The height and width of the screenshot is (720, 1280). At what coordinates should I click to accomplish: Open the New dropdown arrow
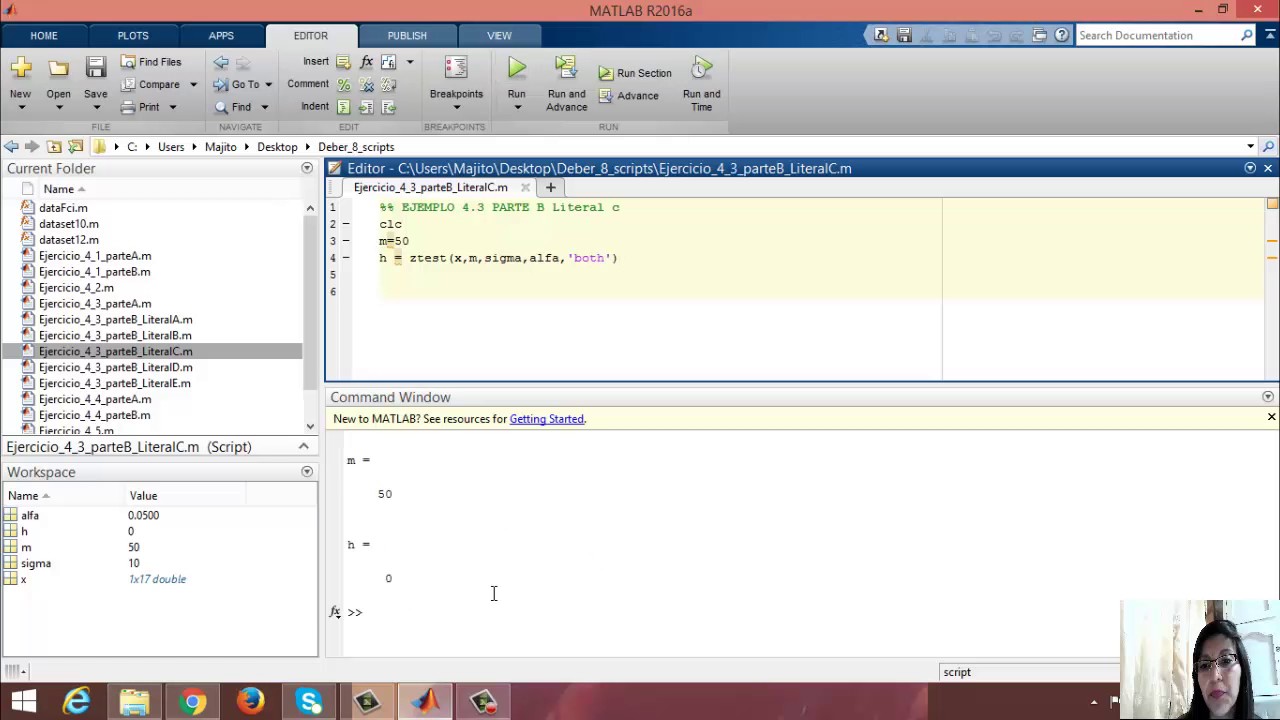point(21,108)
